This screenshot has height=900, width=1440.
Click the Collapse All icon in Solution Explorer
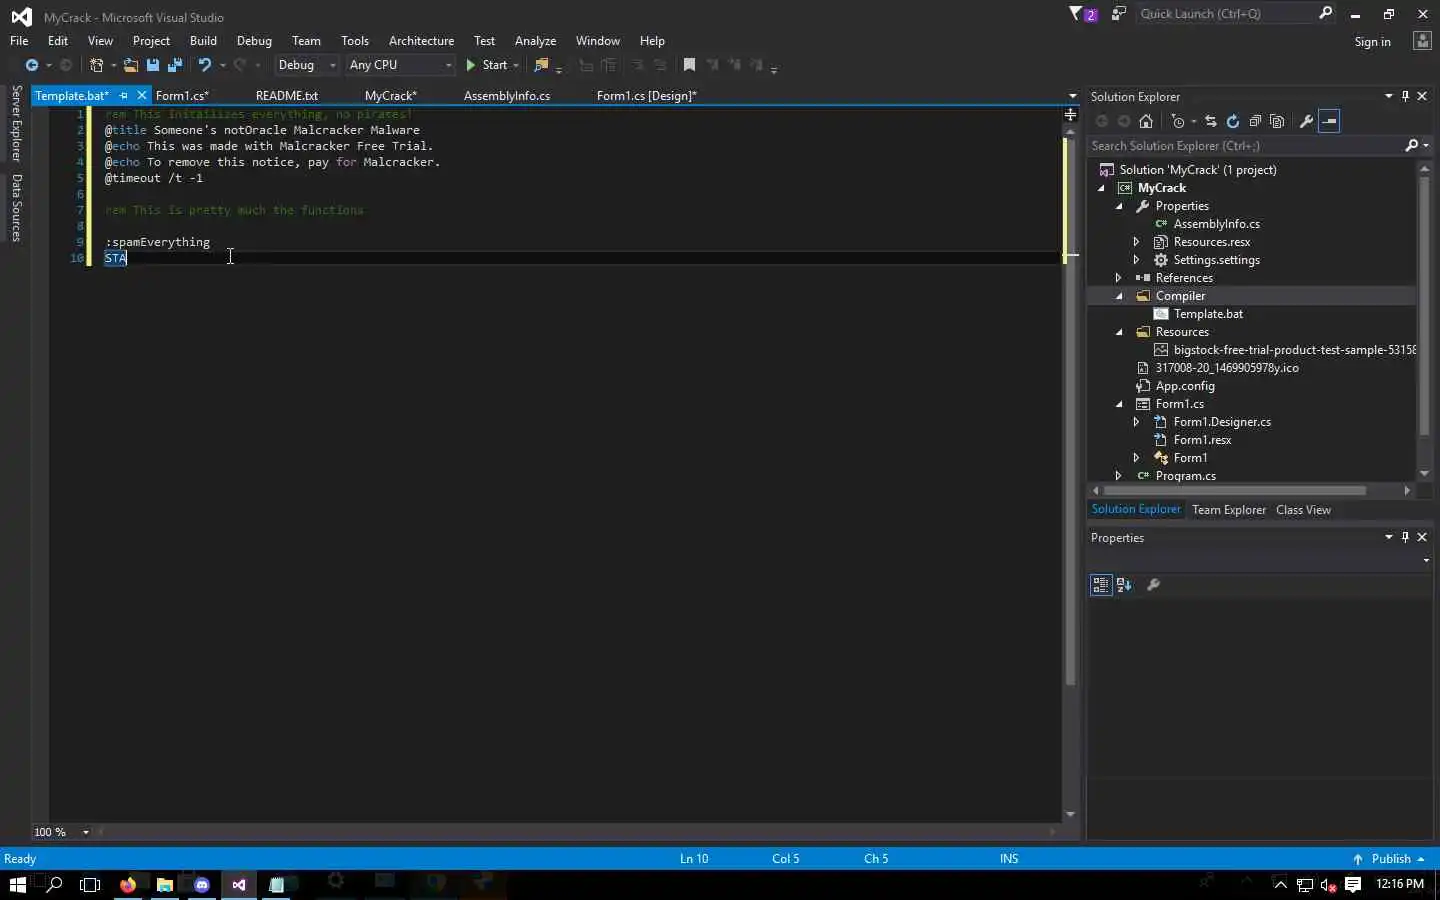tap(1255, 121)
